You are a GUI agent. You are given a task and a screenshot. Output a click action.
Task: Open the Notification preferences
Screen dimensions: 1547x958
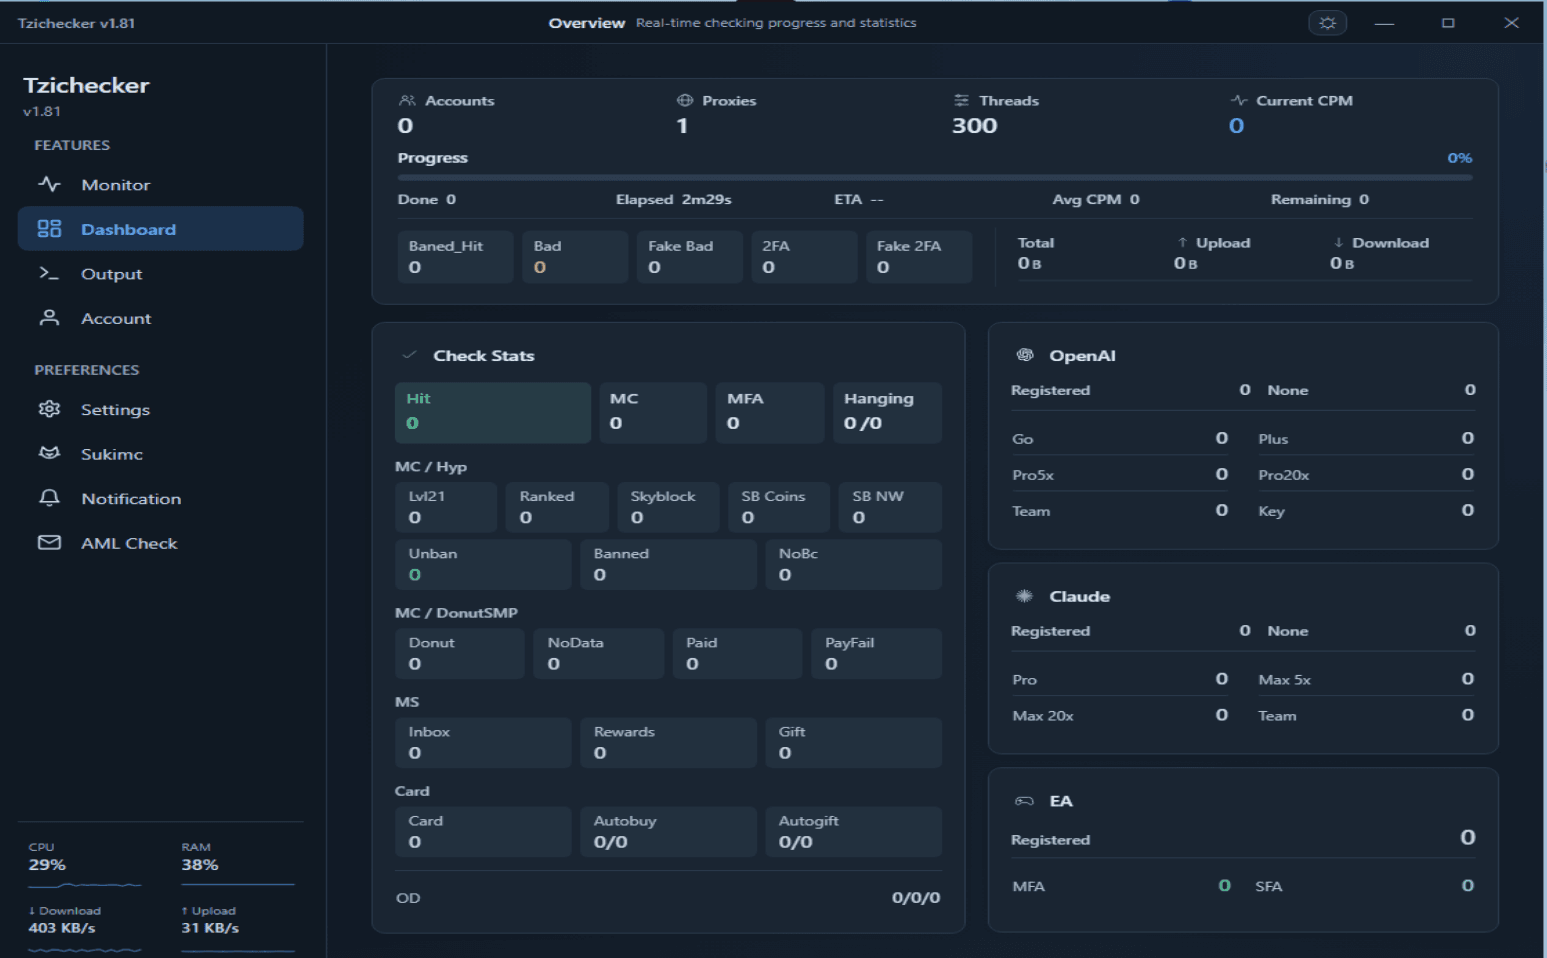click(x=160, y=498)
